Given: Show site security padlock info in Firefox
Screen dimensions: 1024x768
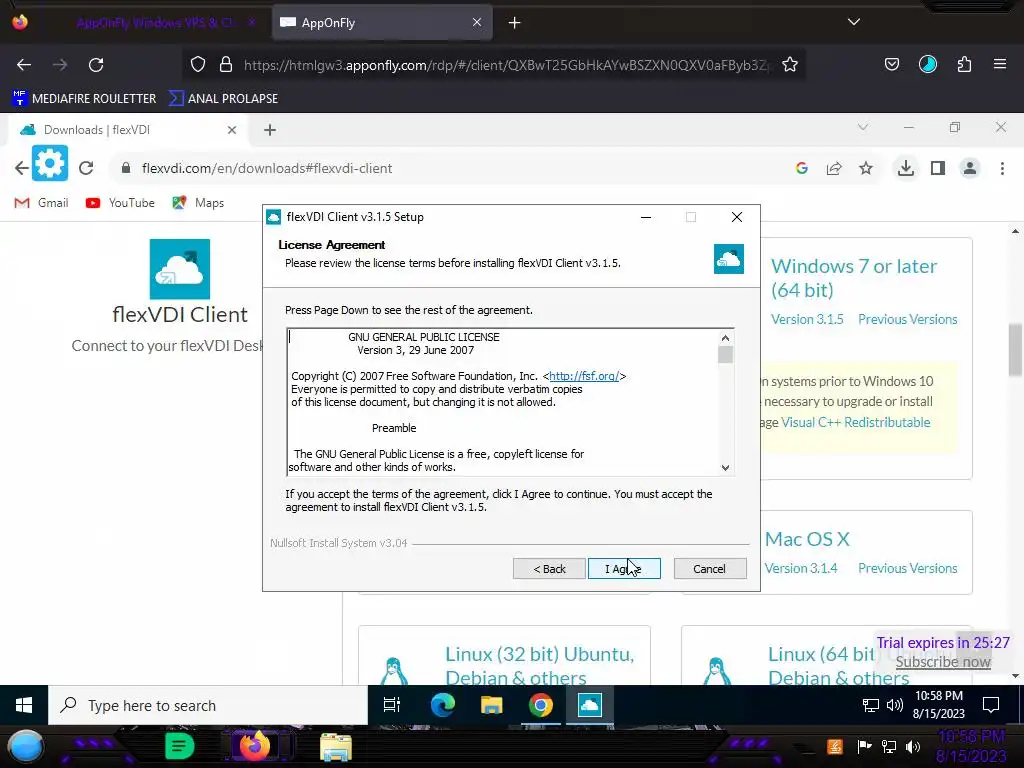Looking at the screenshot, I should (x=226, y=65).
